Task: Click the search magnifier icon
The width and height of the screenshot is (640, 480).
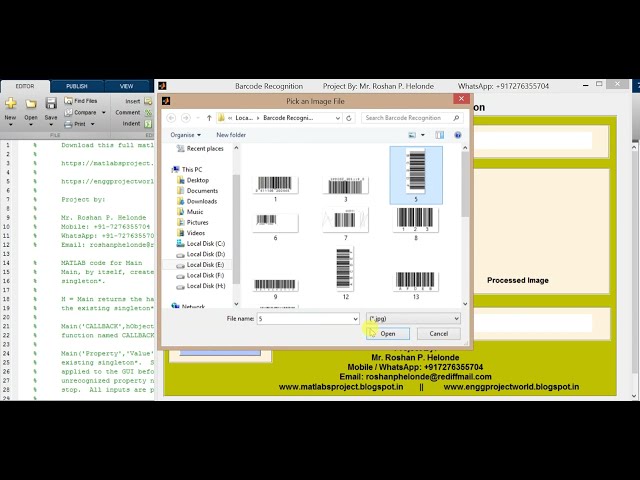Action: (456, 118)
